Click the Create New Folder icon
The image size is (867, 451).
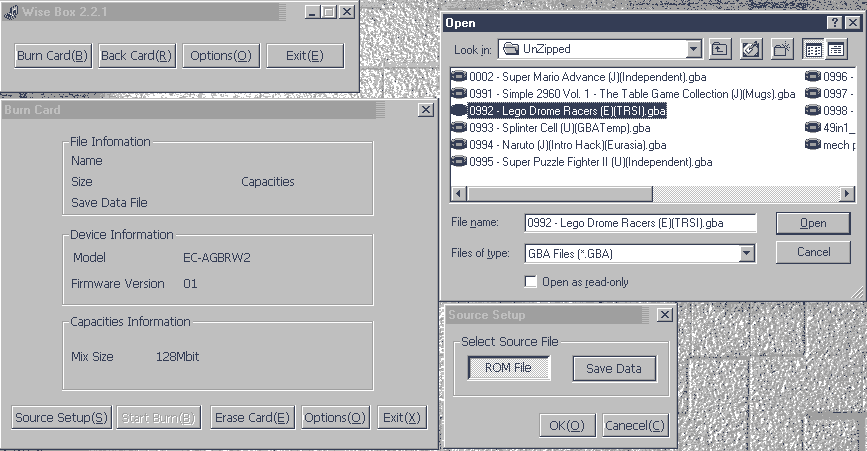coord(781,49)
